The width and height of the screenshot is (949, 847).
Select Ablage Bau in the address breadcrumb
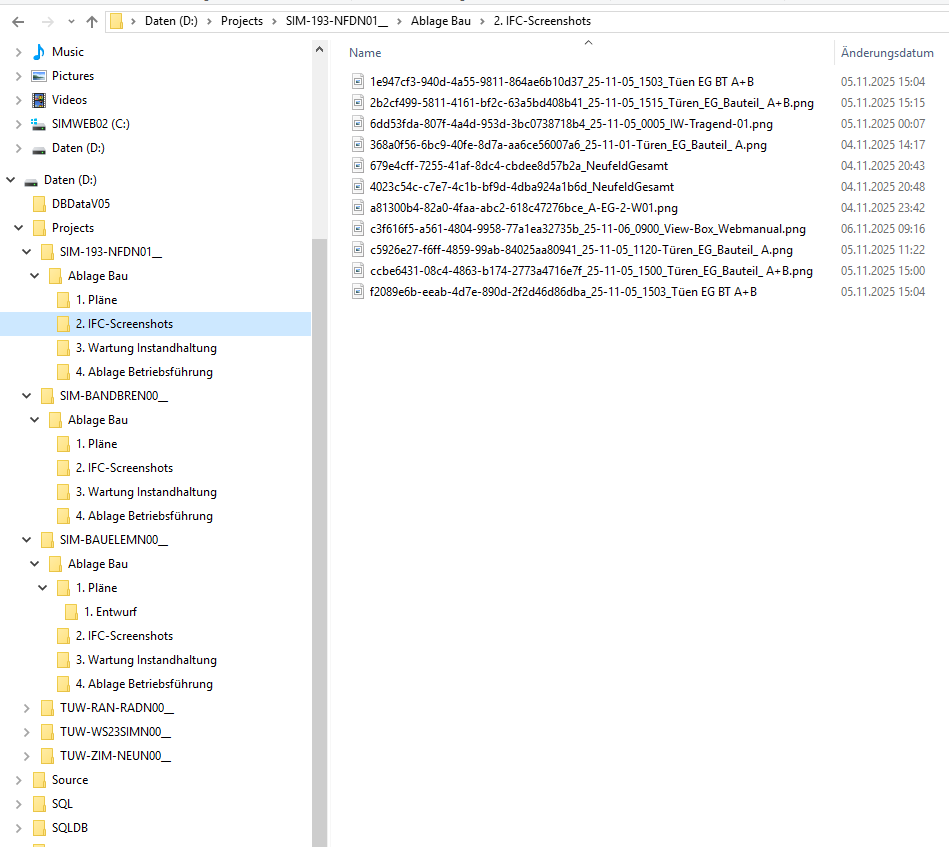tap(441, 21)
